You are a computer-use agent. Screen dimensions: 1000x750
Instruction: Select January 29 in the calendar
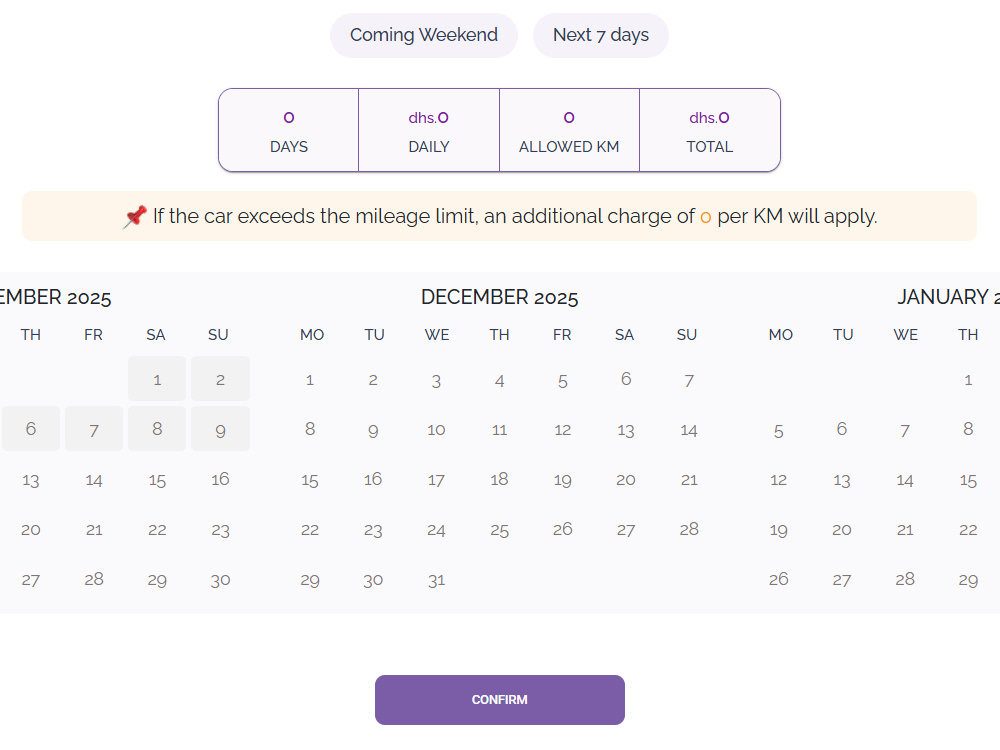(968, 580)
